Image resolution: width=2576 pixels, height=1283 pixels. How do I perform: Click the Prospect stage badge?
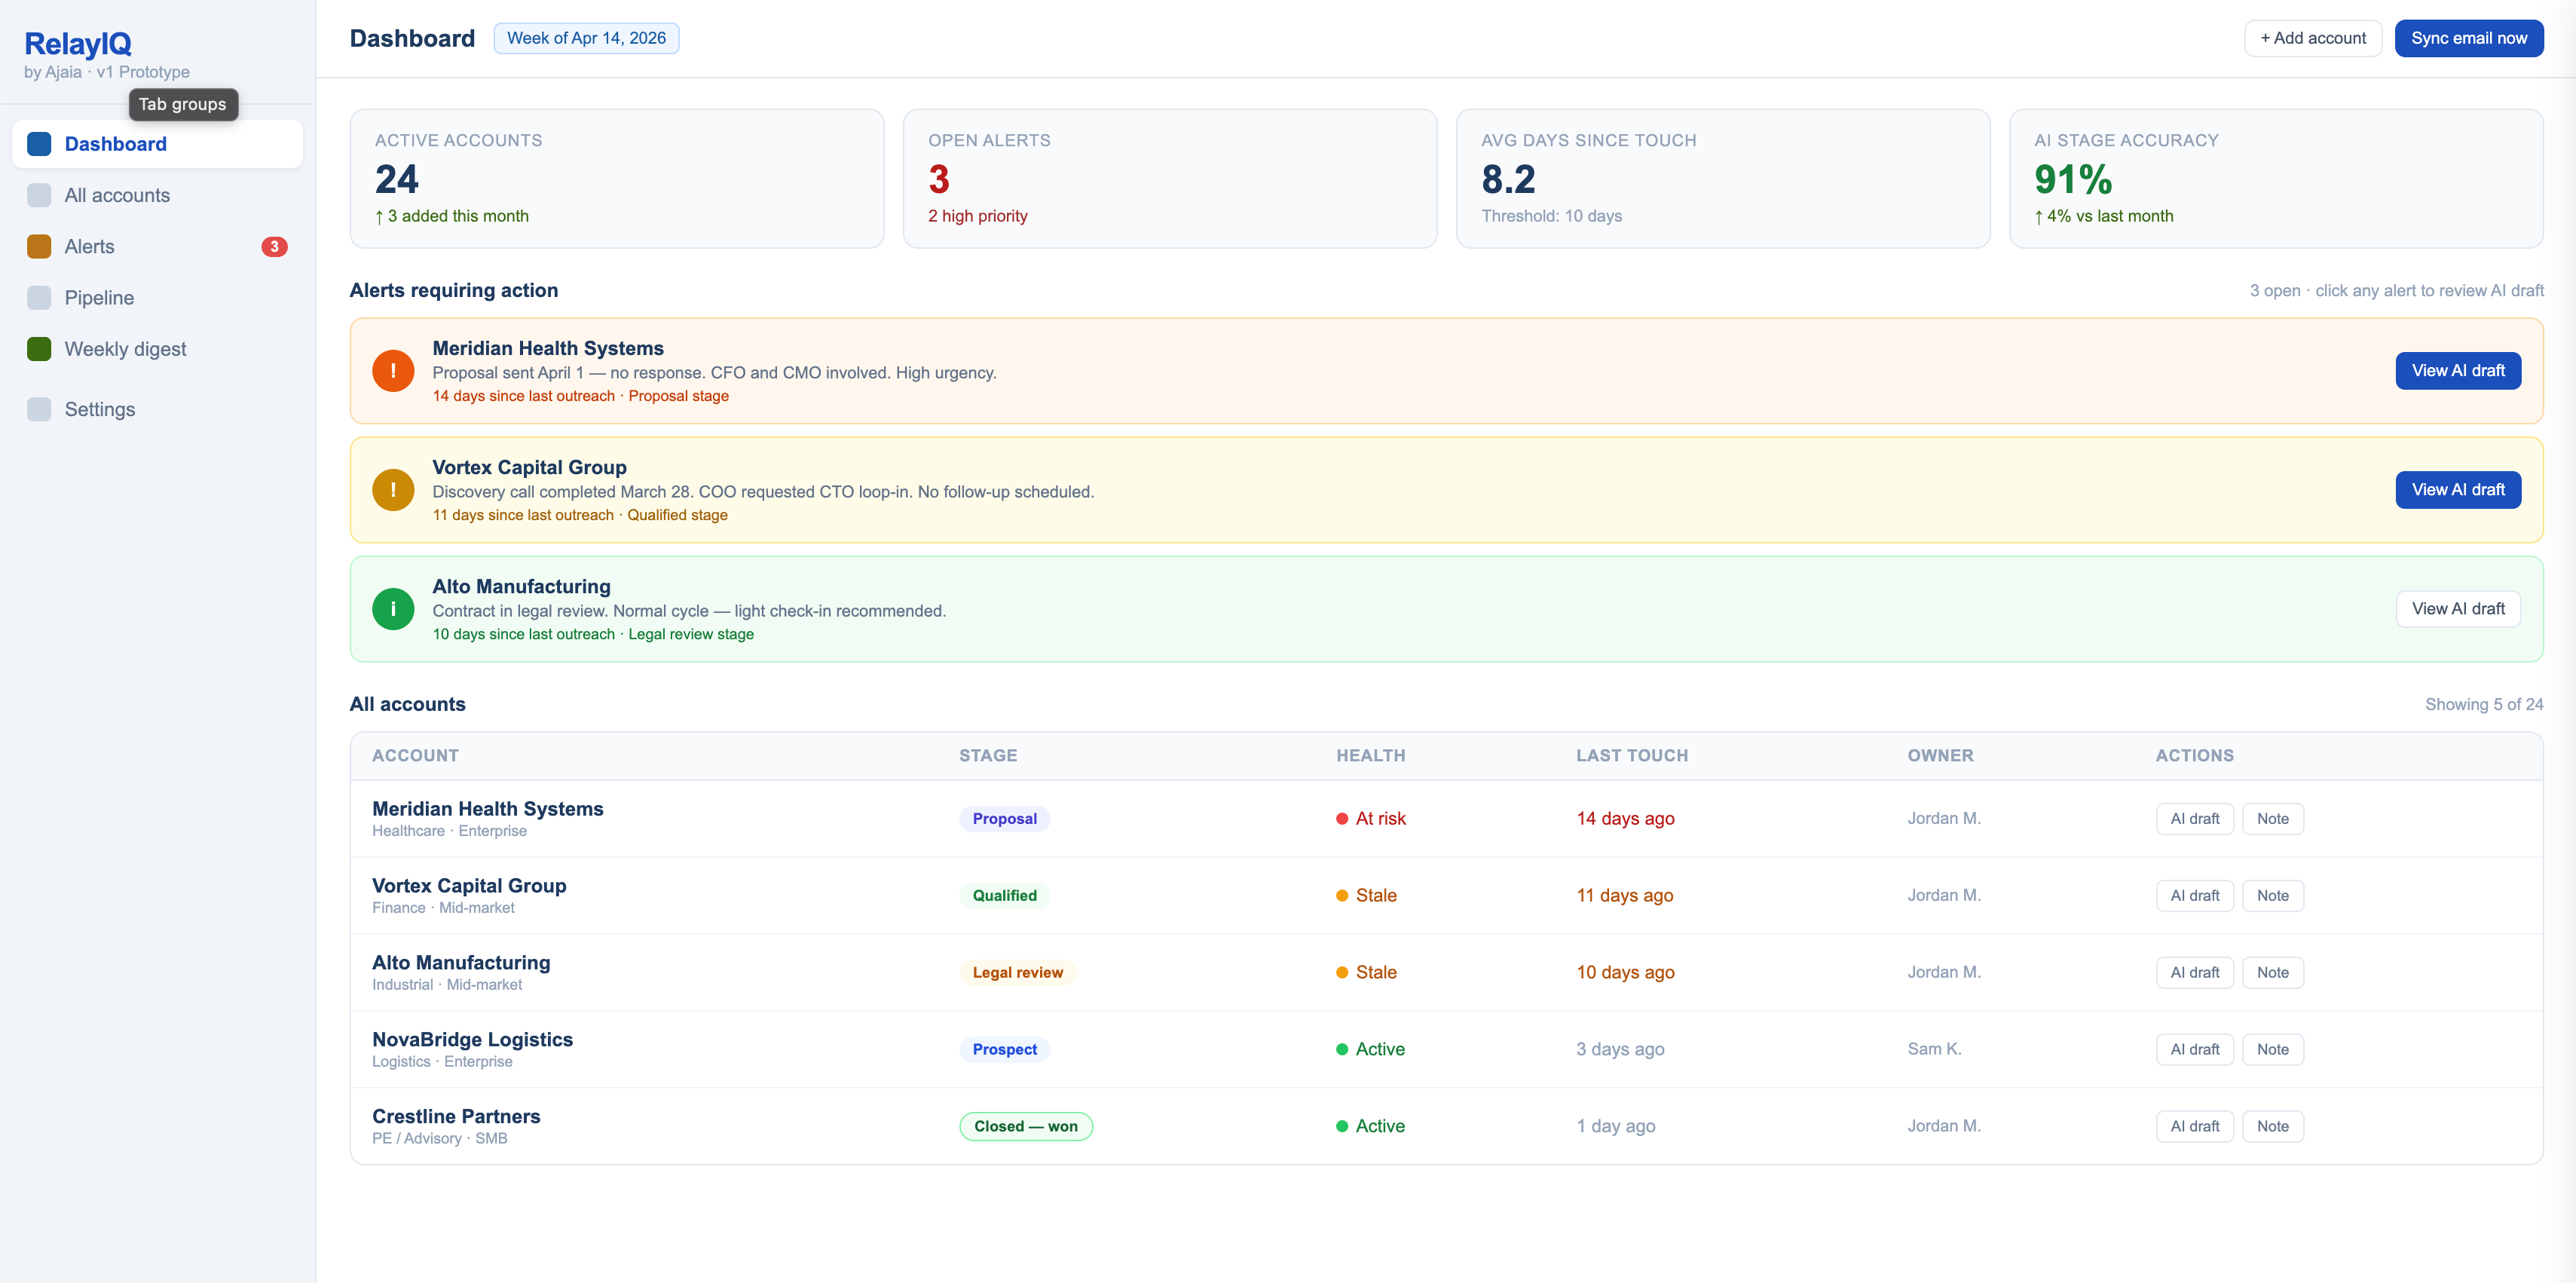pyautogui.click(x=1004, y=1049)
